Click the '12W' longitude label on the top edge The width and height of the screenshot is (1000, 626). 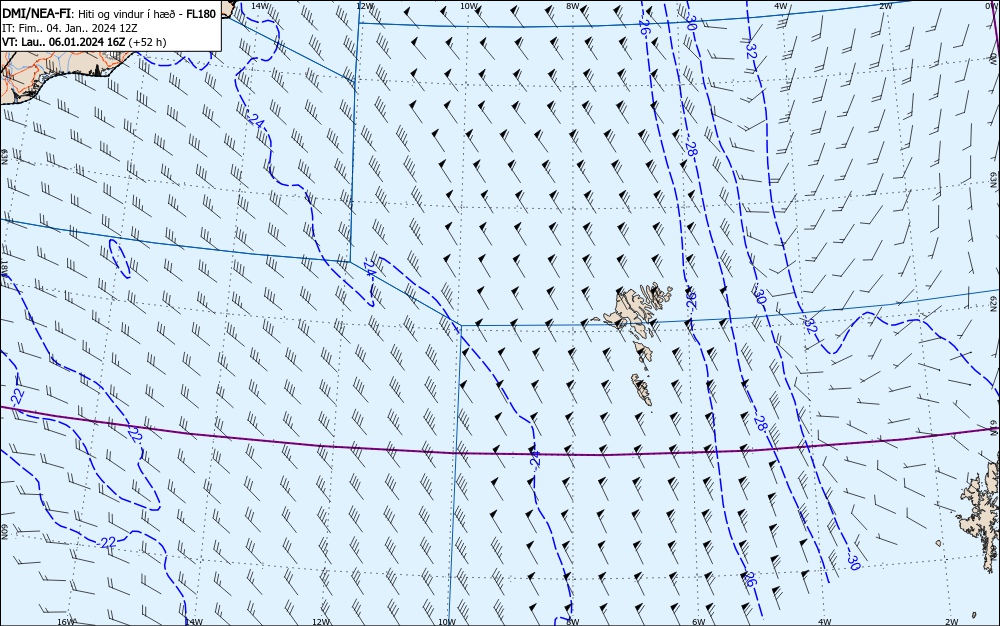click(364, 6)
